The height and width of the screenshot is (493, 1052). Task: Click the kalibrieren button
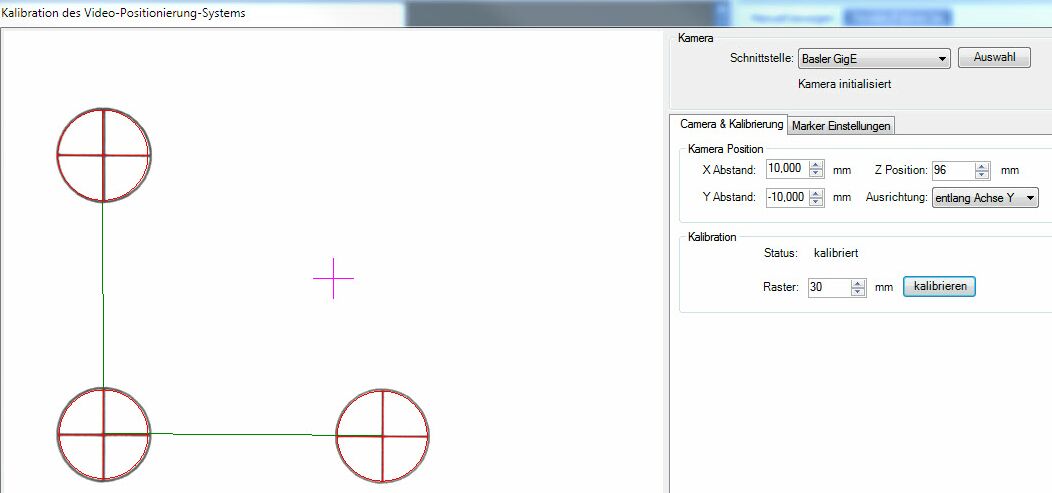coord(938,287)
